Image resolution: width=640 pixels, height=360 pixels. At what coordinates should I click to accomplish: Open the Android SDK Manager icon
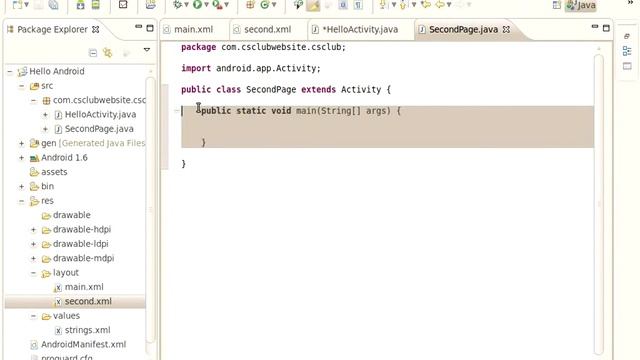pos(80,5)
